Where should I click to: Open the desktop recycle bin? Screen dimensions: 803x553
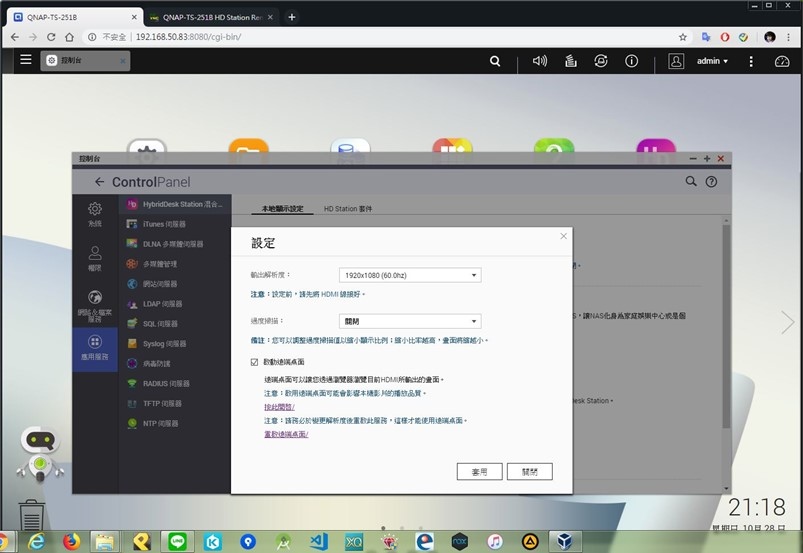31,515
